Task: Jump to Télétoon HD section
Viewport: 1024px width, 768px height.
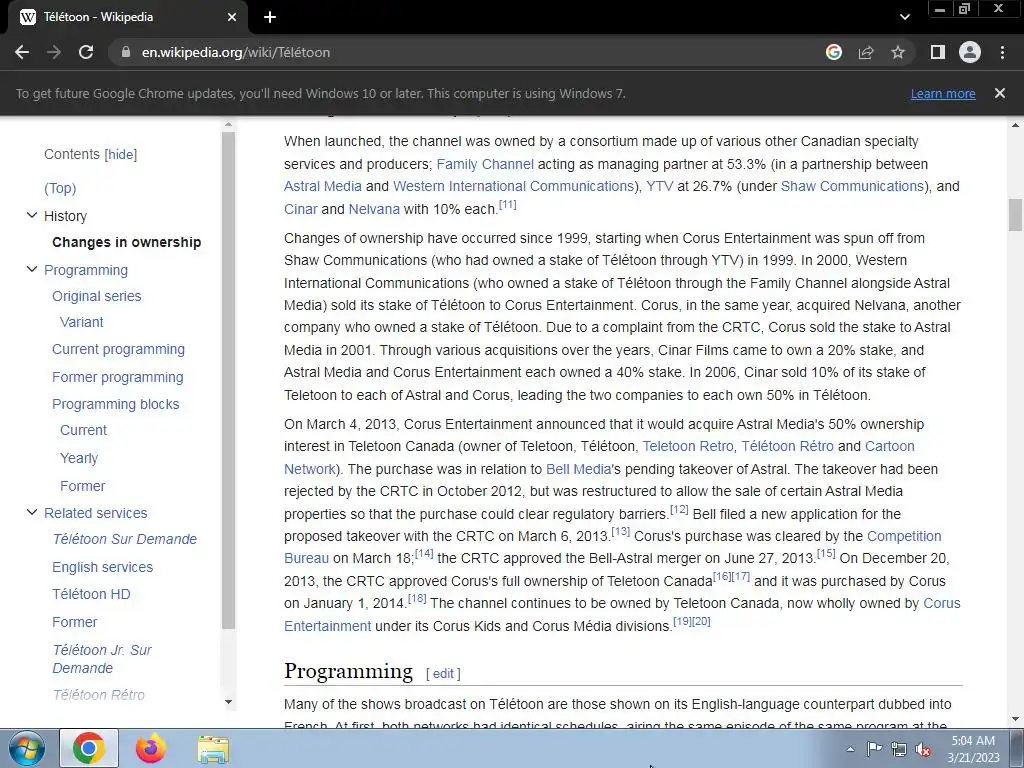Action: tap(91, 594)
